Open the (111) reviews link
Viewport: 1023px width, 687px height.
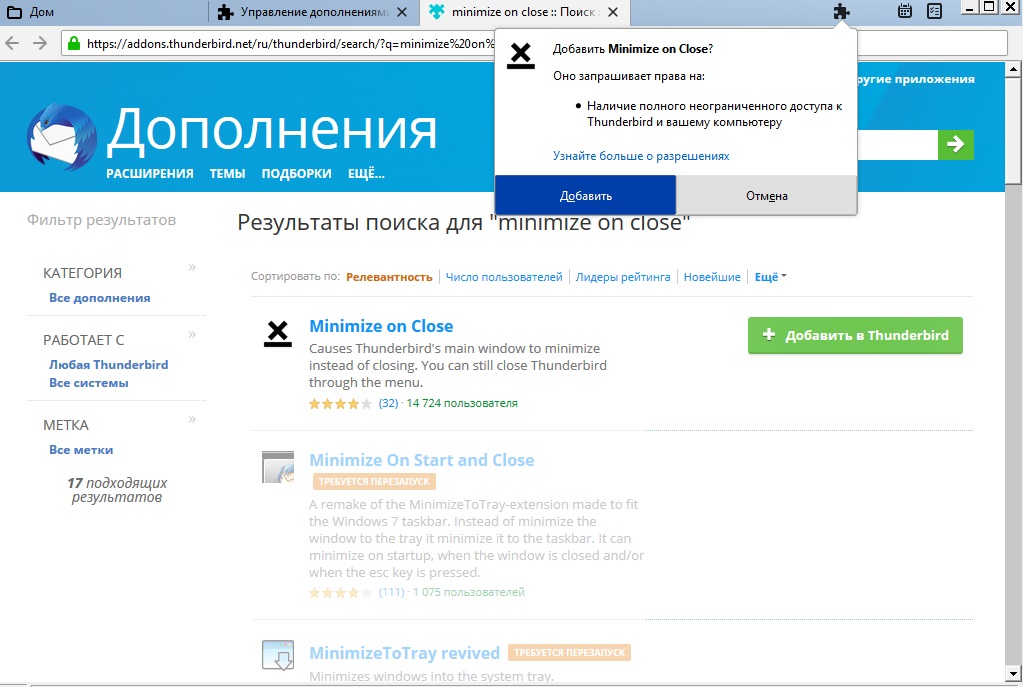coord(391,592)
